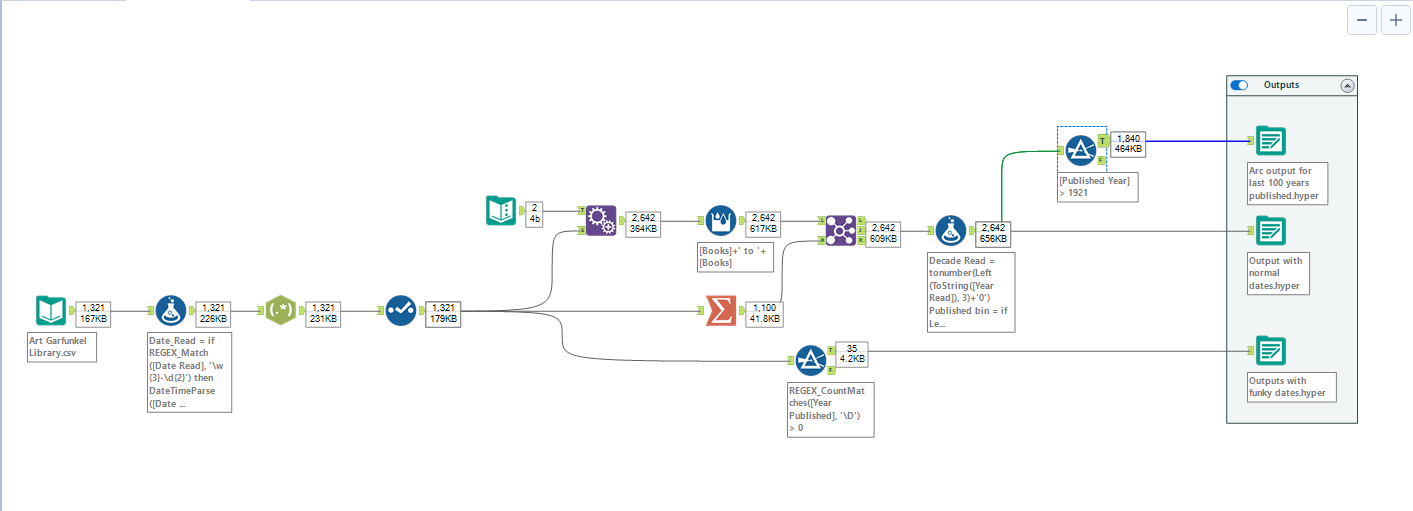
Task: Toggle the Outputs container enable switch
Action: [x=1240, y=86]
